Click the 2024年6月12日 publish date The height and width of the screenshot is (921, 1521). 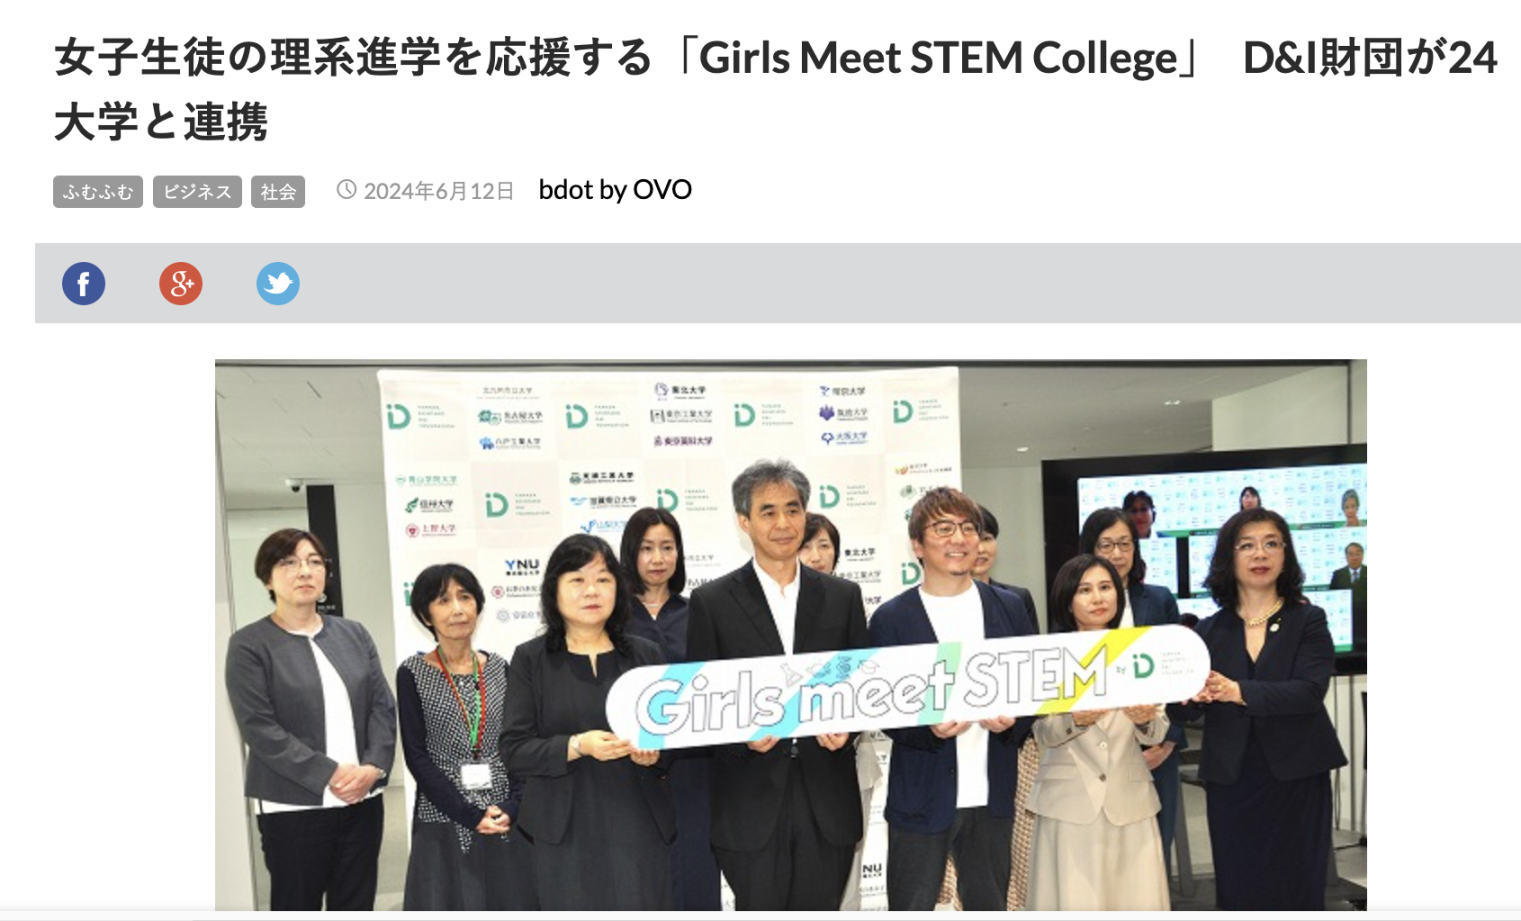click(x=439, y=191)
